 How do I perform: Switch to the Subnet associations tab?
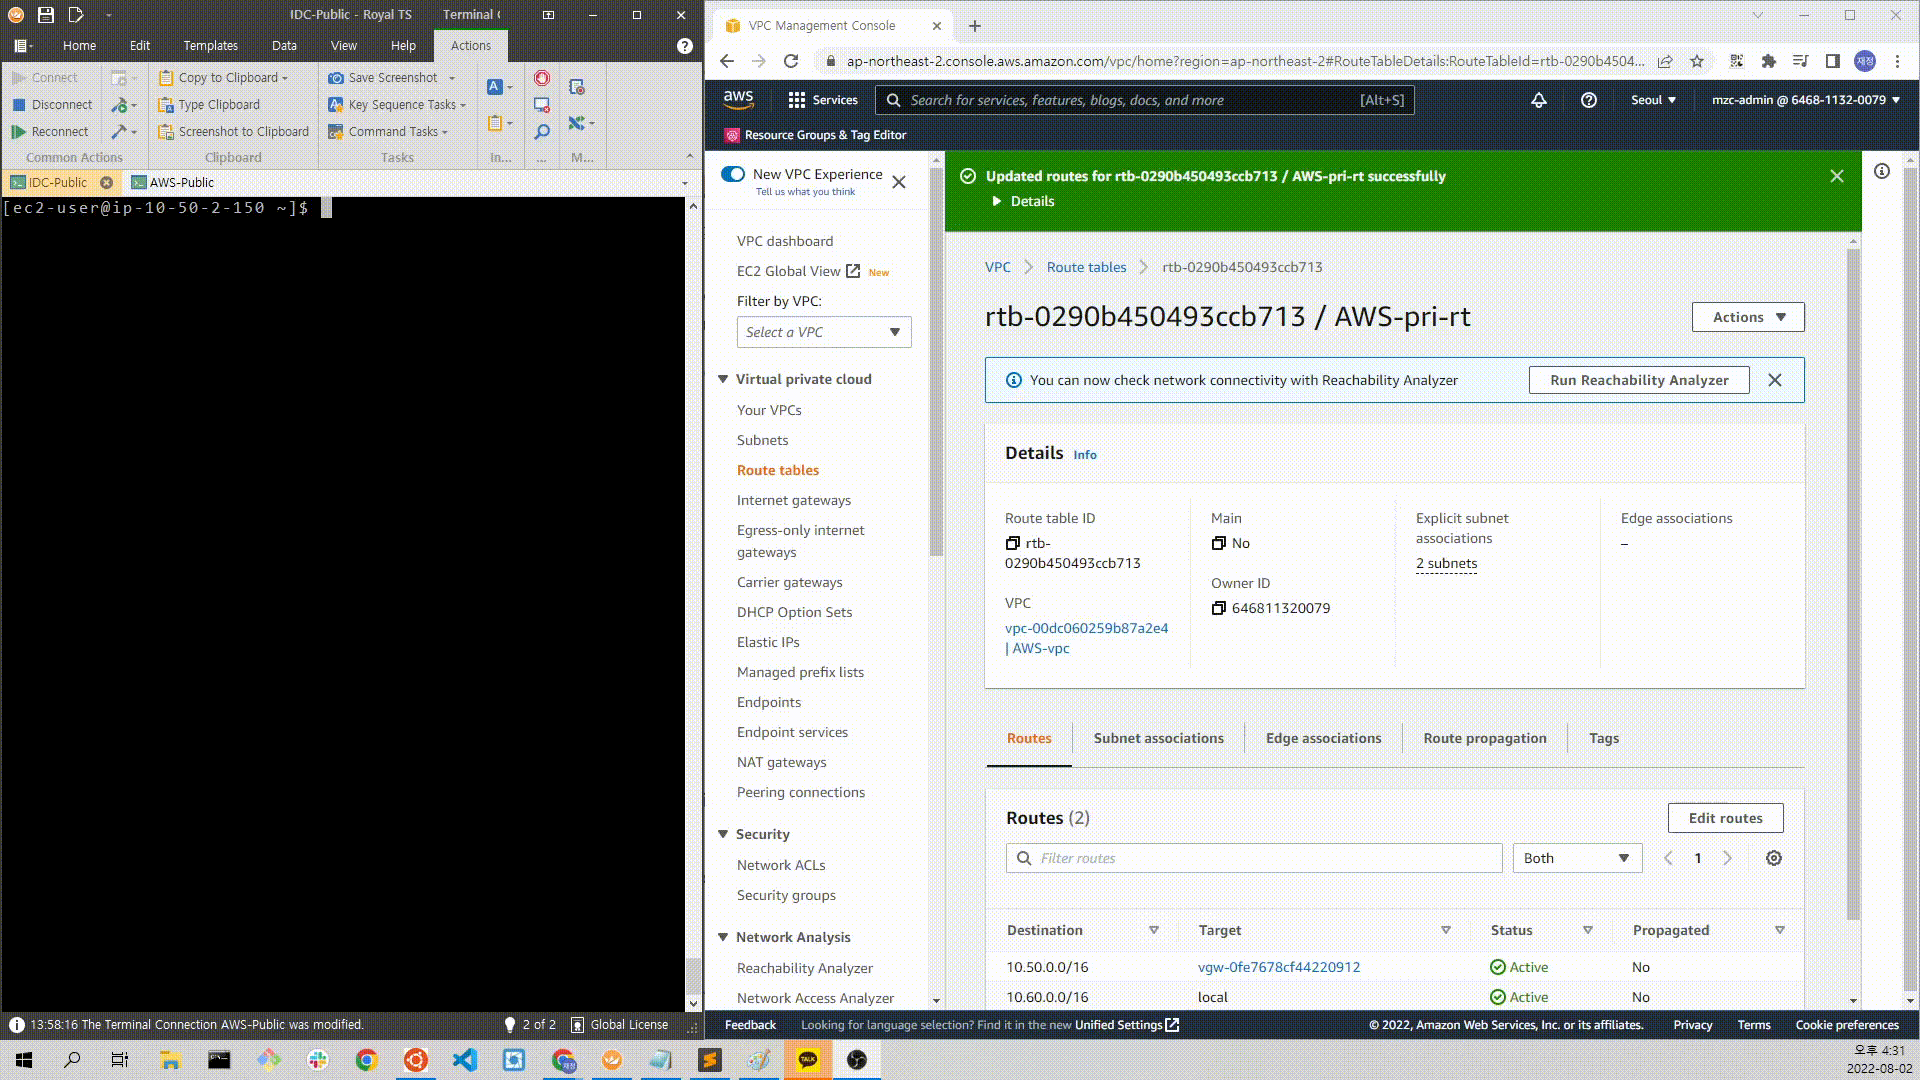click(x=1158, y=738)
